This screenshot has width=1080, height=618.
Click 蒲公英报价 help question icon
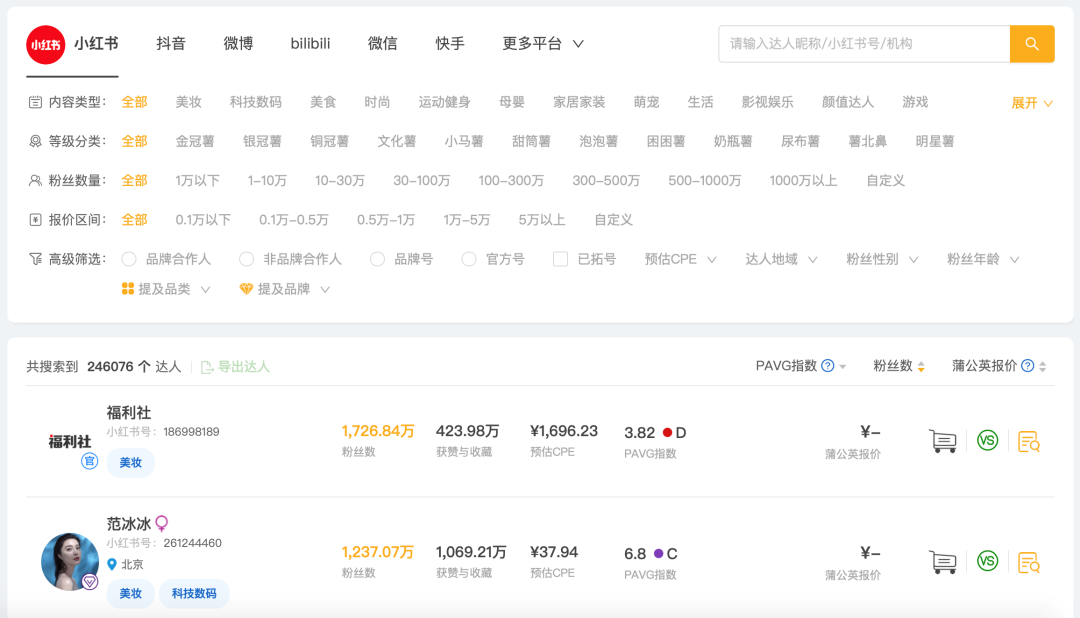pos(1028,366)
